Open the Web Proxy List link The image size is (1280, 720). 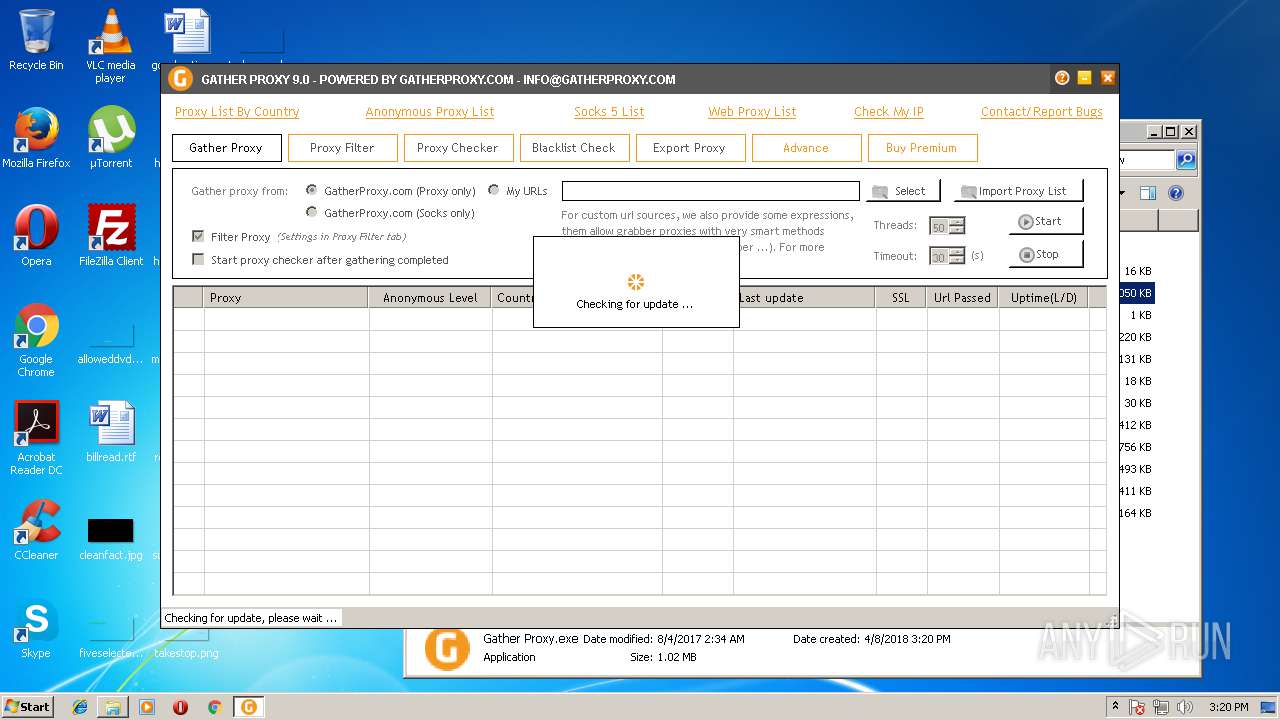pyautogui.click(x=752, y=112)
